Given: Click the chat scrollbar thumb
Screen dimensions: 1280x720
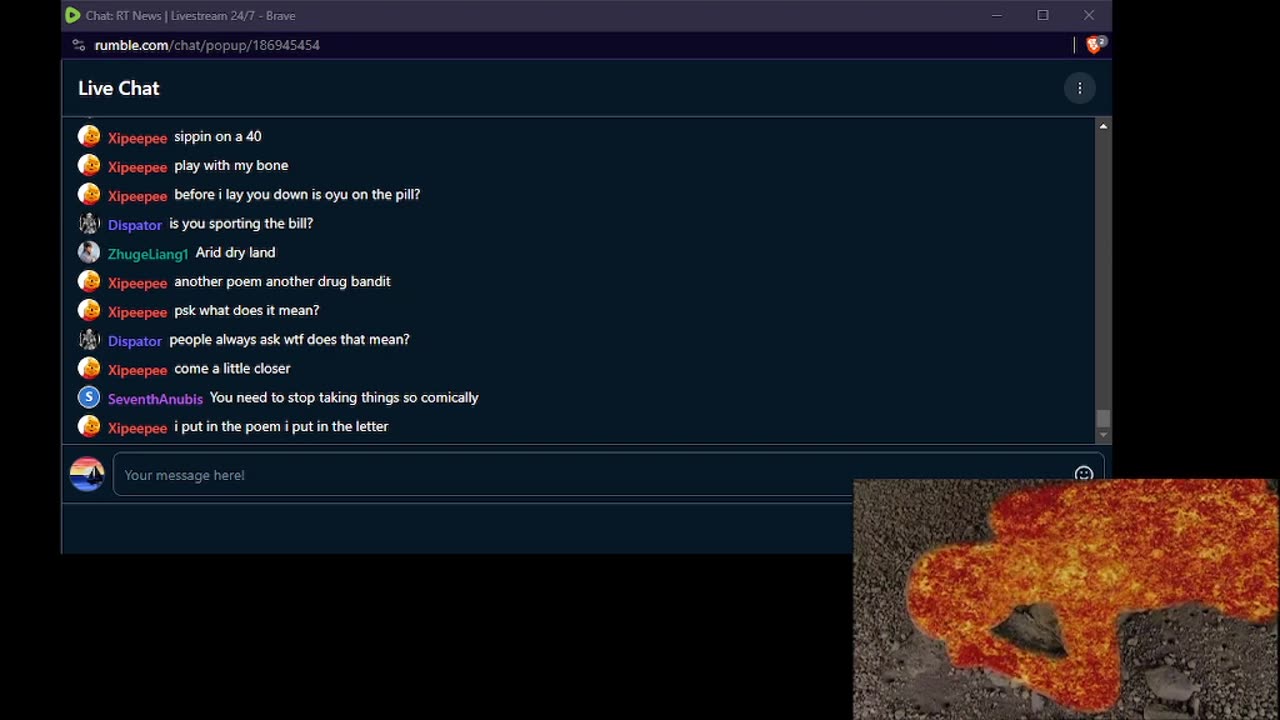Looking at the screenshot, I should [1103, 418].
